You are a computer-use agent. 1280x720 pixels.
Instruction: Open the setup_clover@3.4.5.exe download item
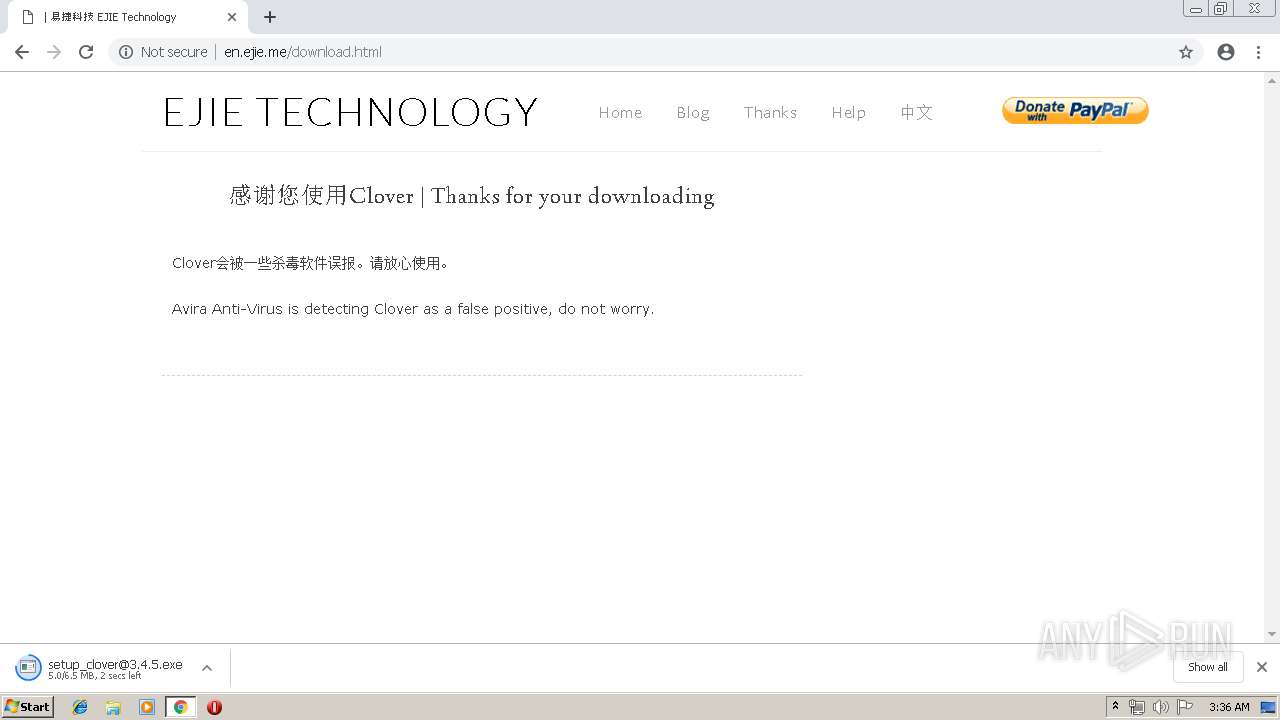[x=115, y=668]
